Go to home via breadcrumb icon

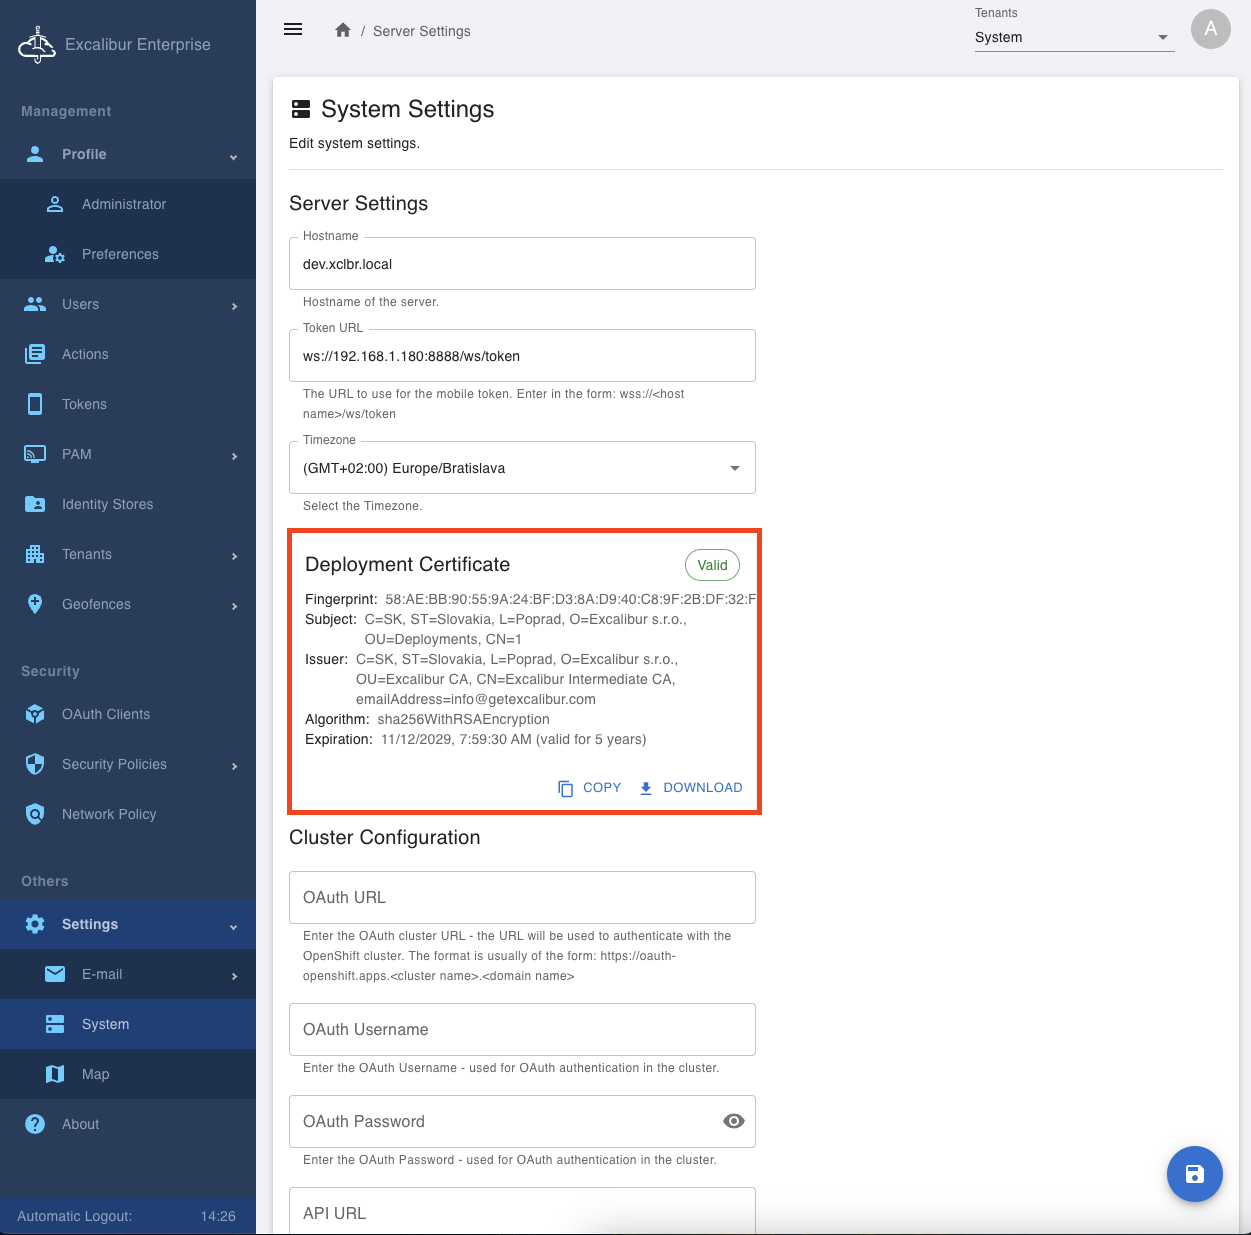point(343,31)
